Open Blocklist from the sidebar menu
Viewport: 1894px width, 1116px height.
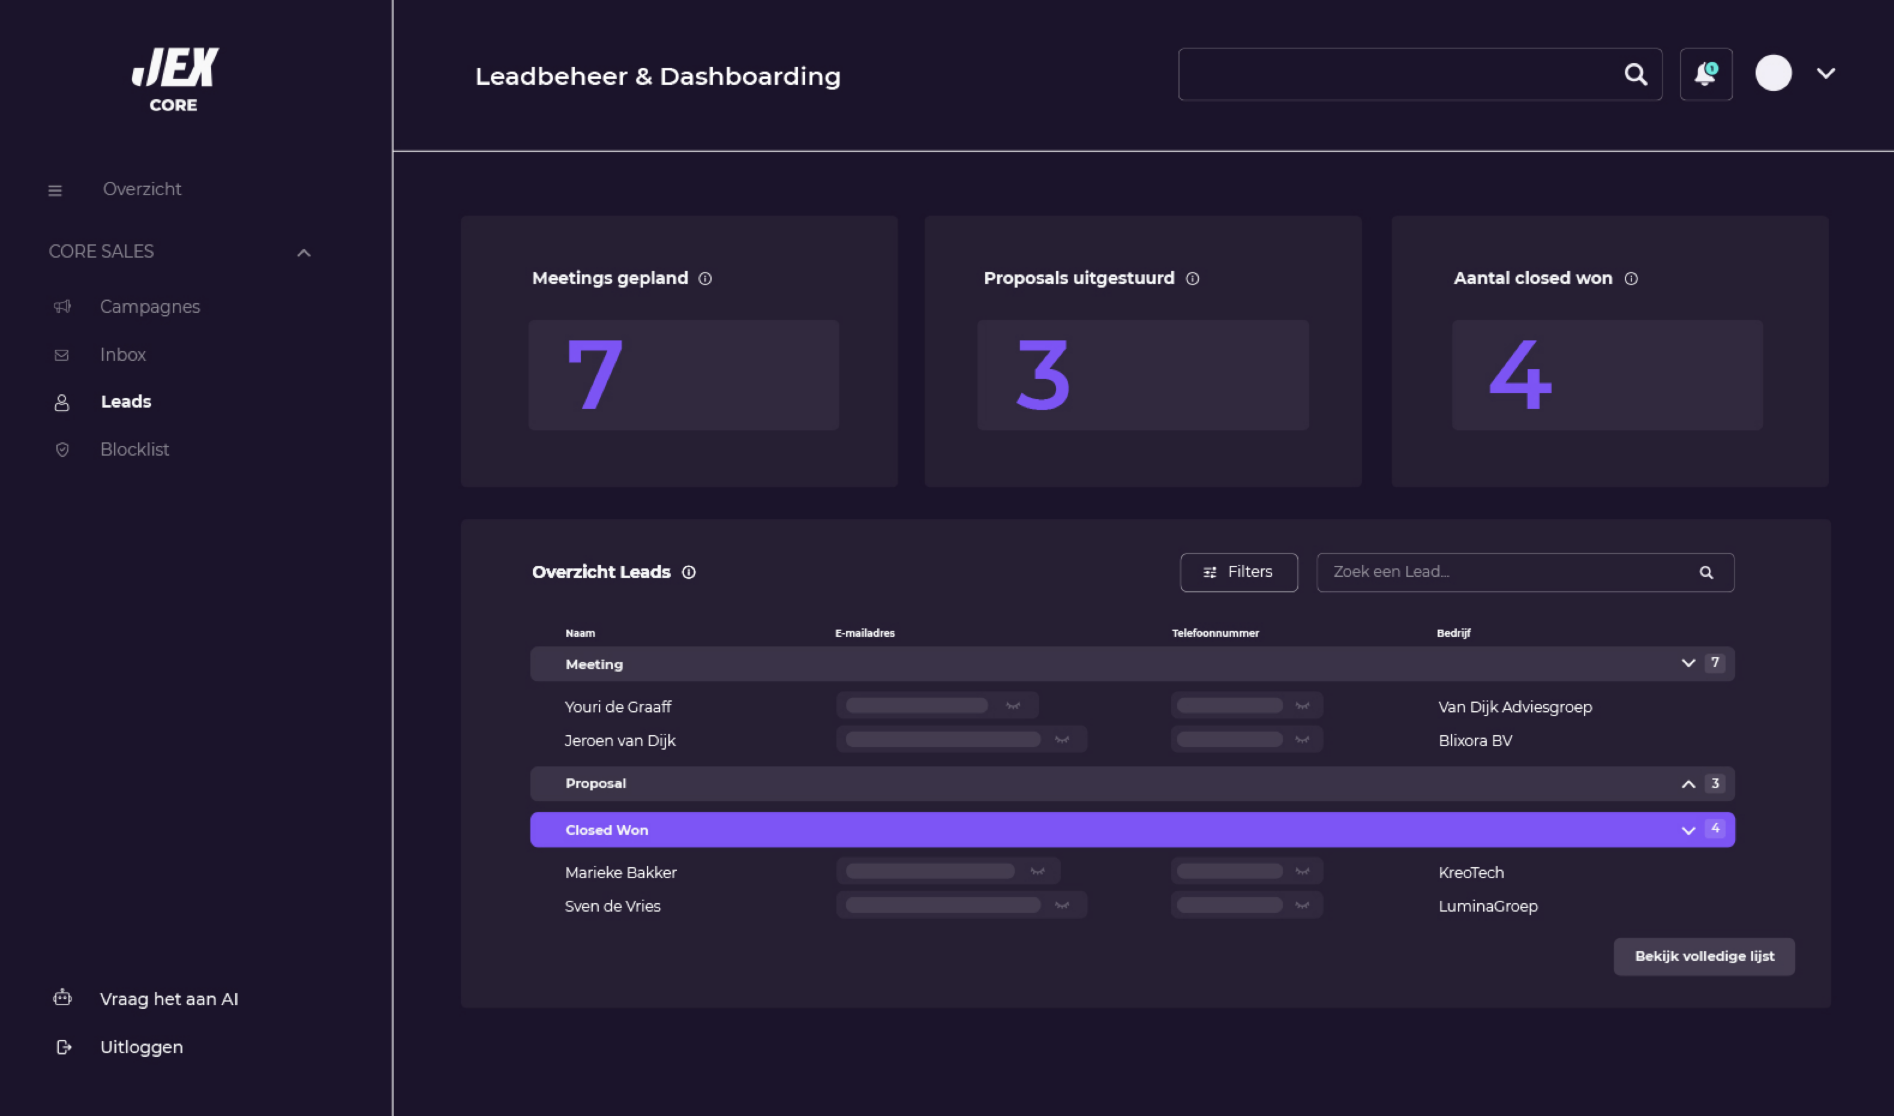pos(134,450)
